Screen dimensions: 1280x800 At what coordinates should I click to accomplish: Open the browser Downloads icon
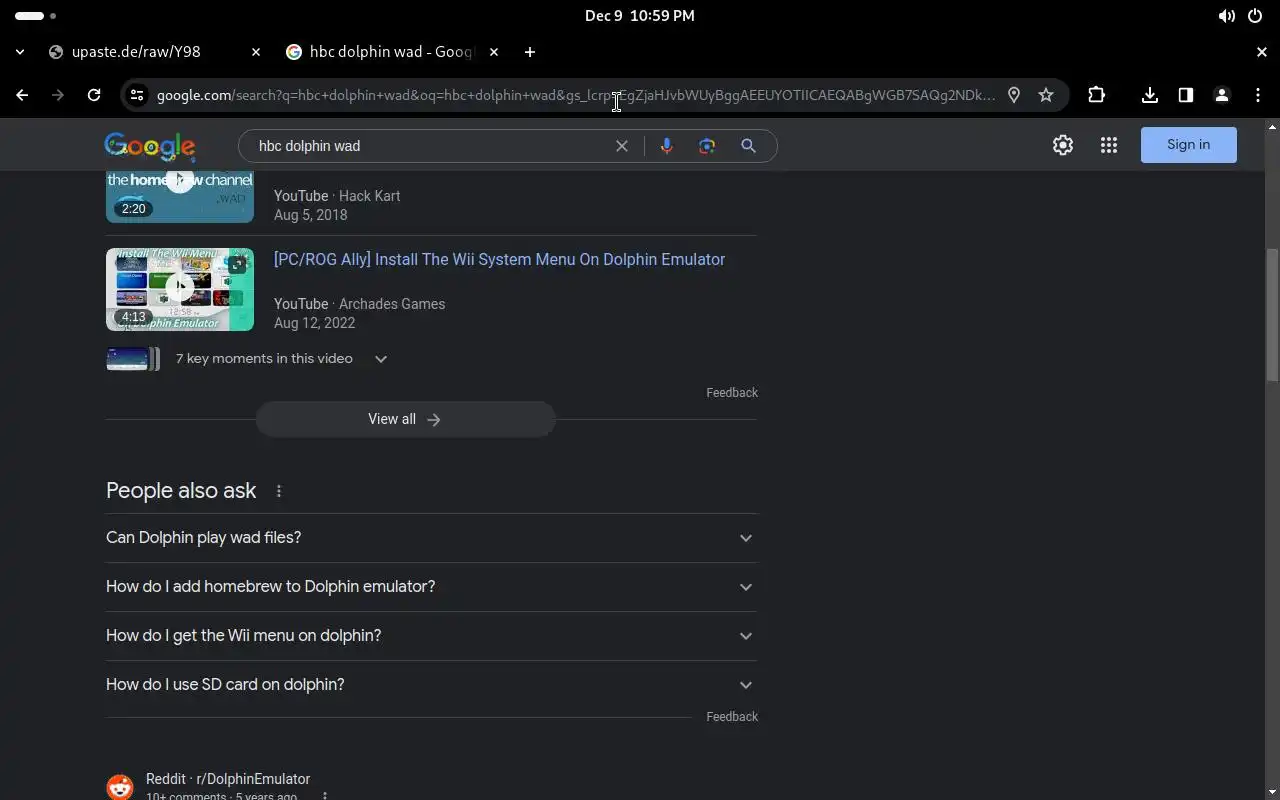pos(1150,95)
